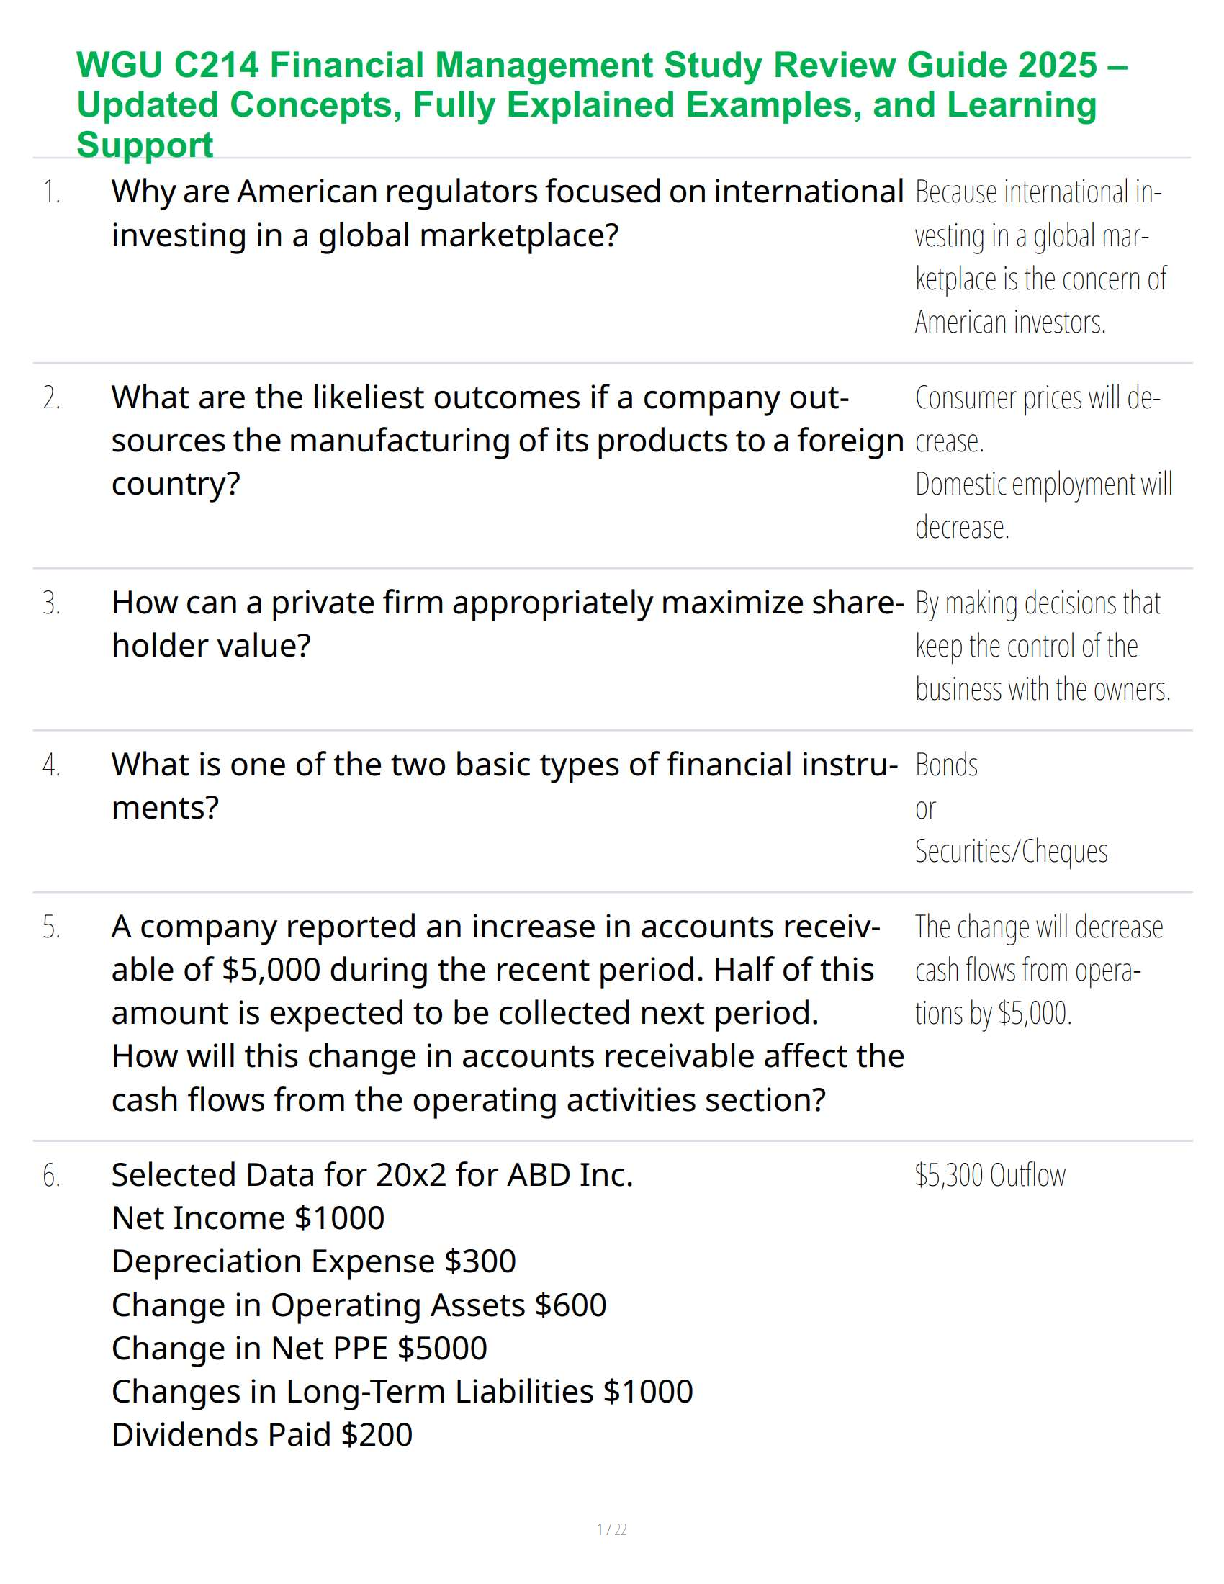Screen dimensions: 1224x1584
Task: Click the 'Consumer prices will decrease' answer
Action: click(1037, 418)
